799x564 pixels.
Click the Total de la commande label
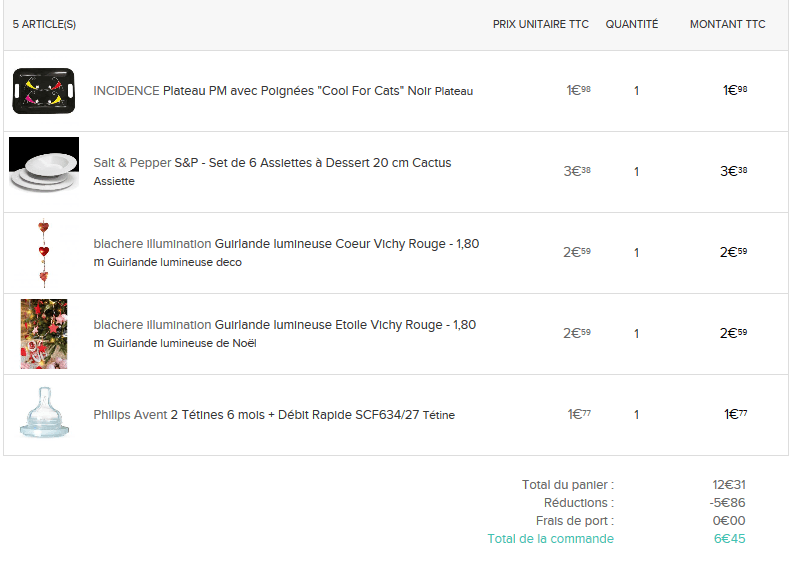(x=550, y=539)
